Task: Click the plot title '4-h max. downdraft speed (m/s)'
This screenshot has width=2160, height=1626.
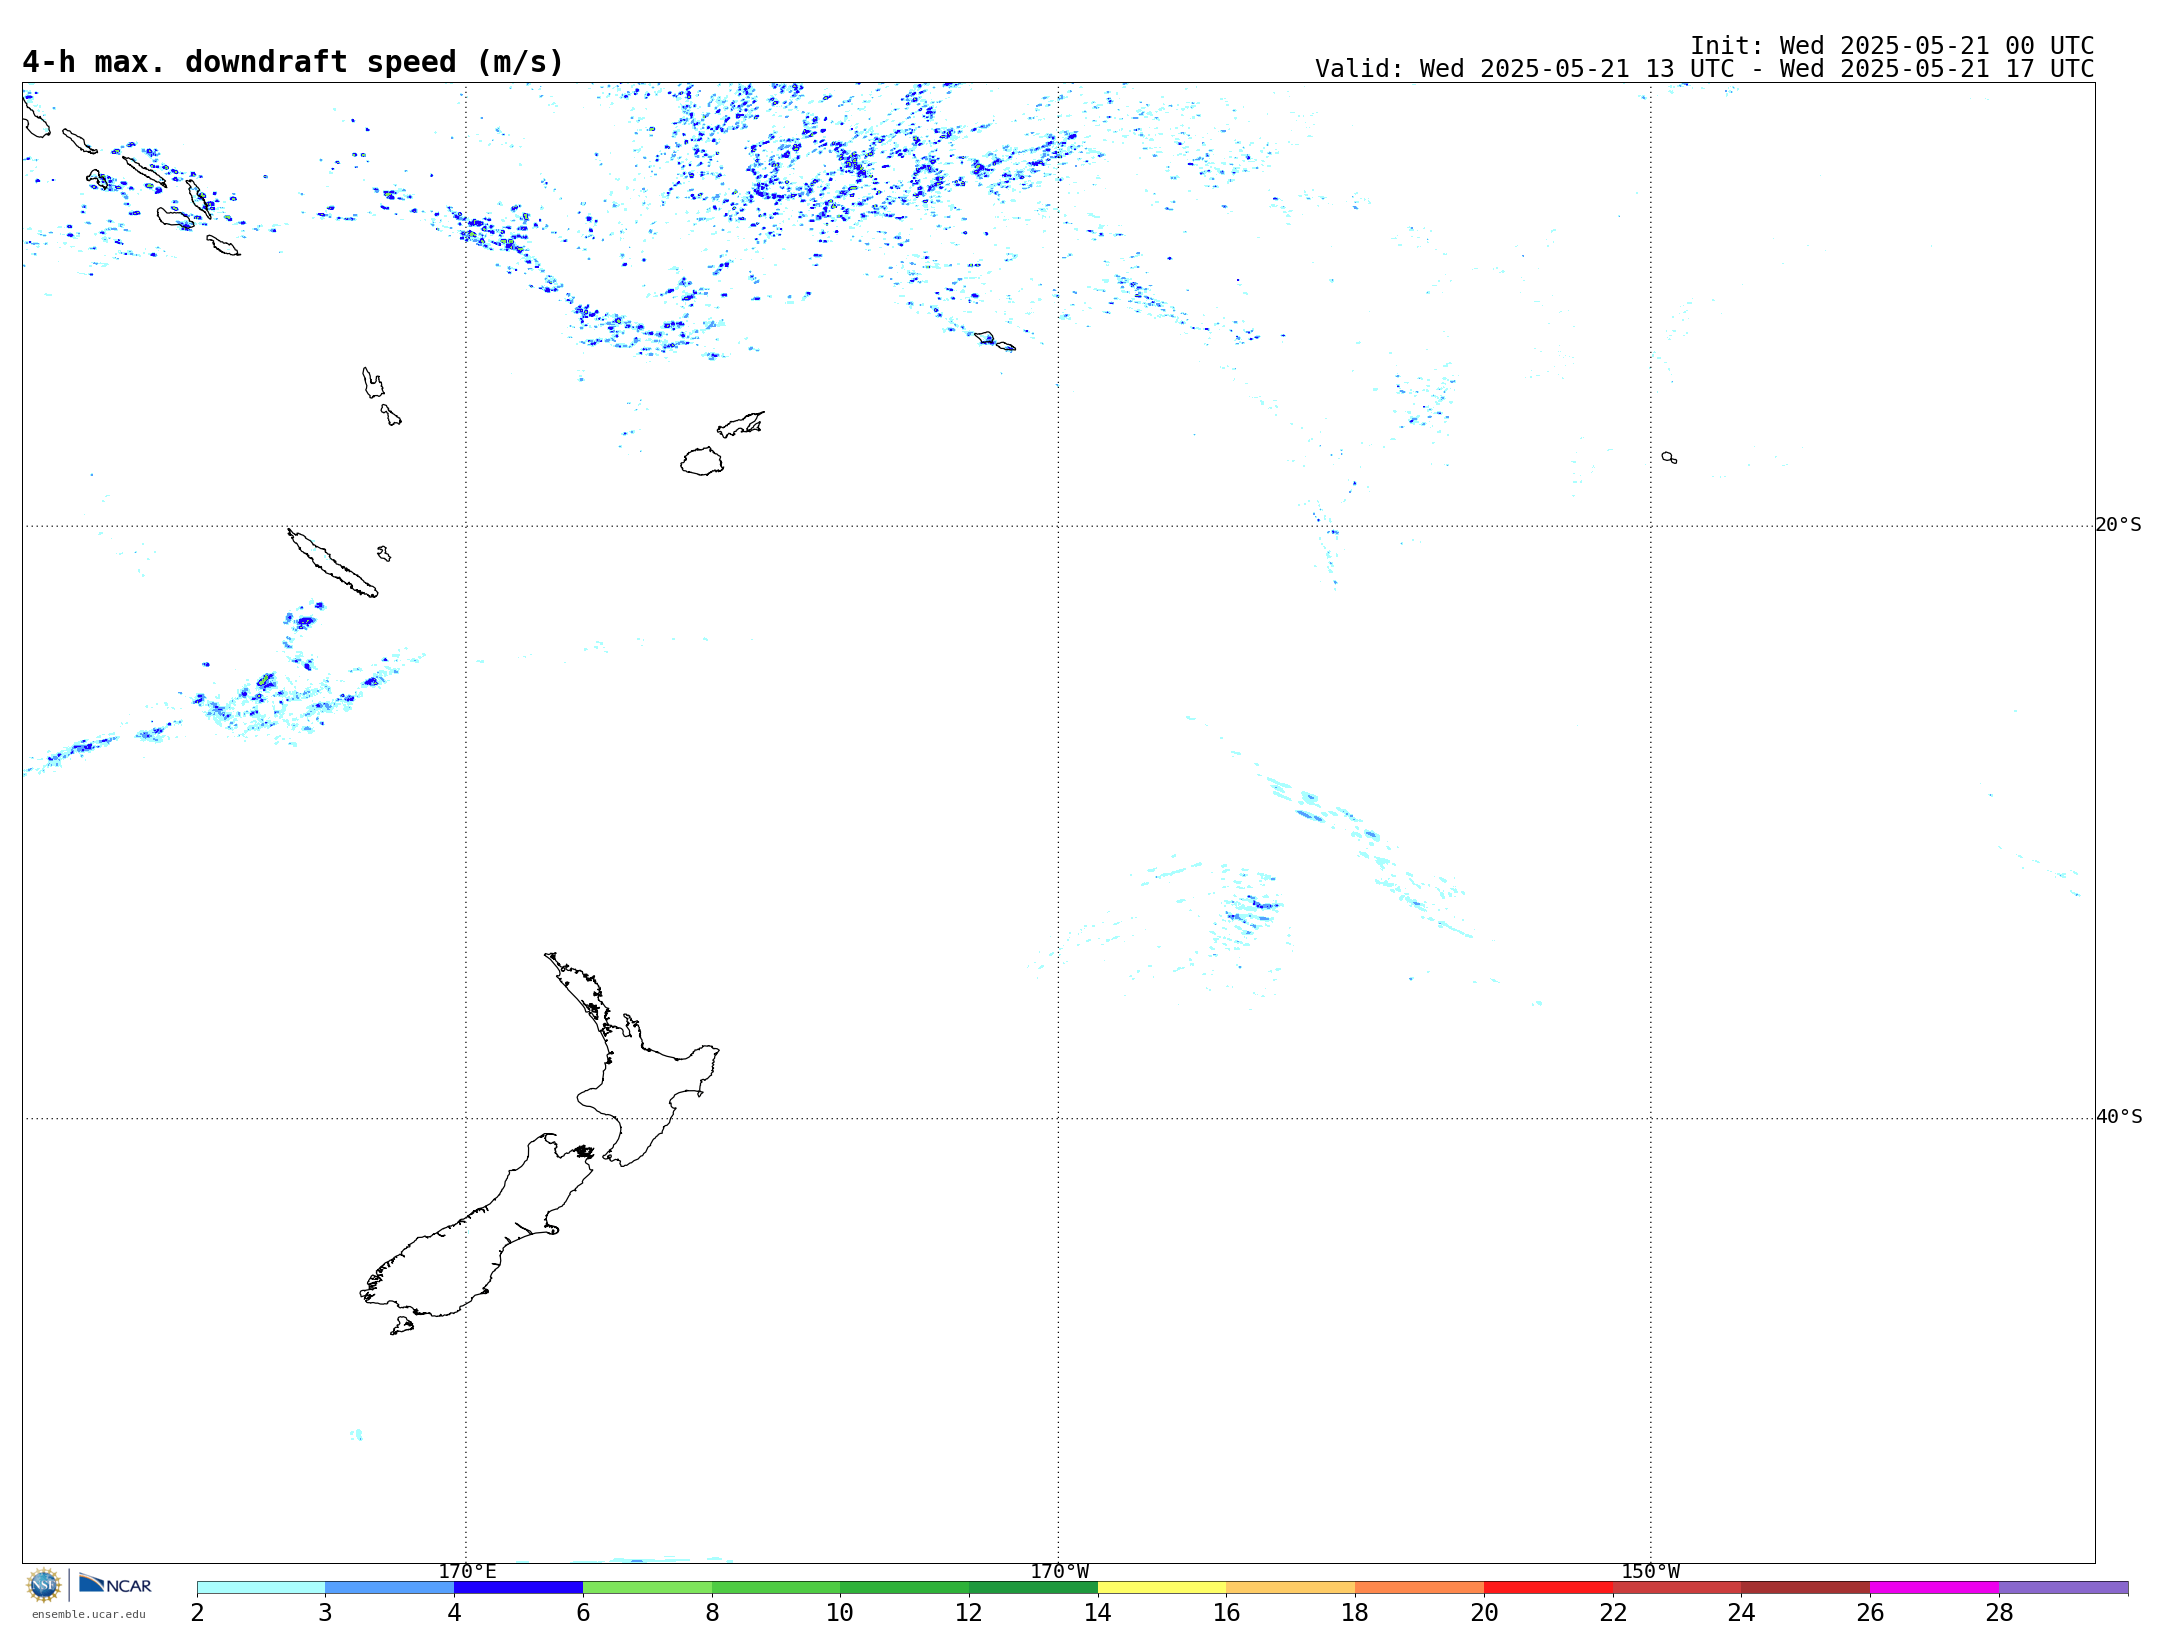Action: [x=293, y=62]
